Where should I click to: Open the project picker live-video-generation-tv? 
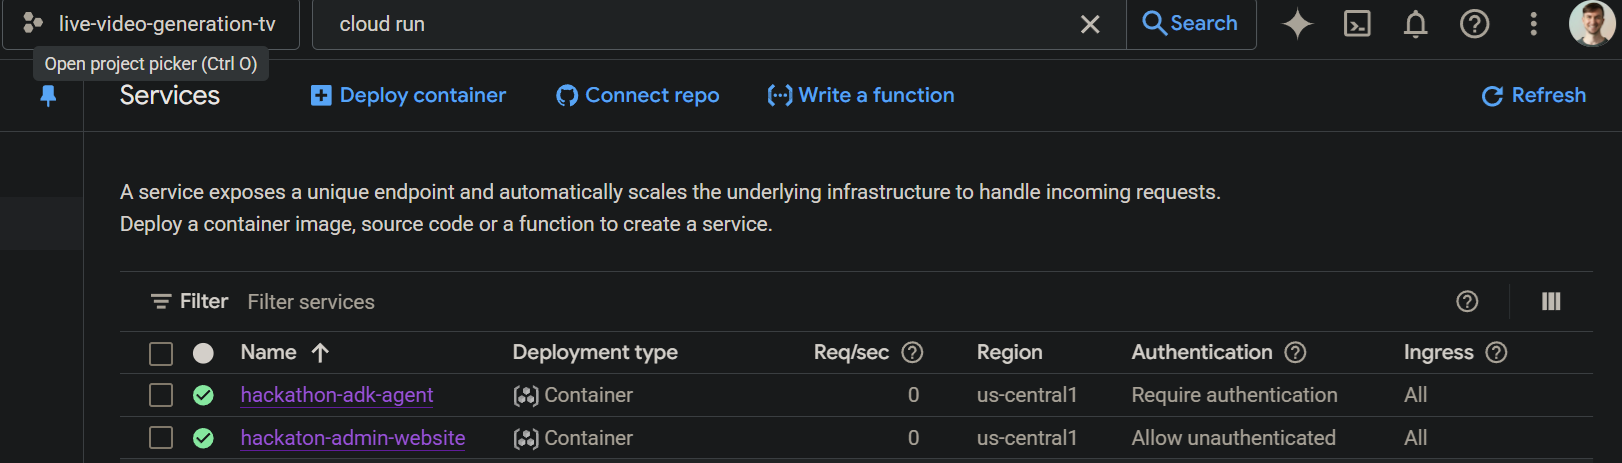tap(152, 24)
